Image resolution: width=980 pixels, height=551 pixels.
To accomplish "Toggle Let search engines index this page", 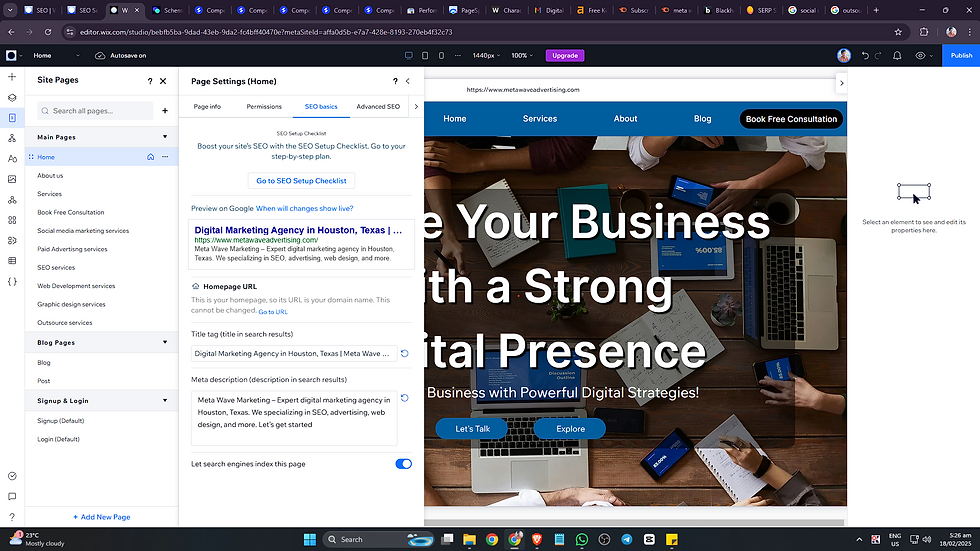I will click(x=403, y=464).
